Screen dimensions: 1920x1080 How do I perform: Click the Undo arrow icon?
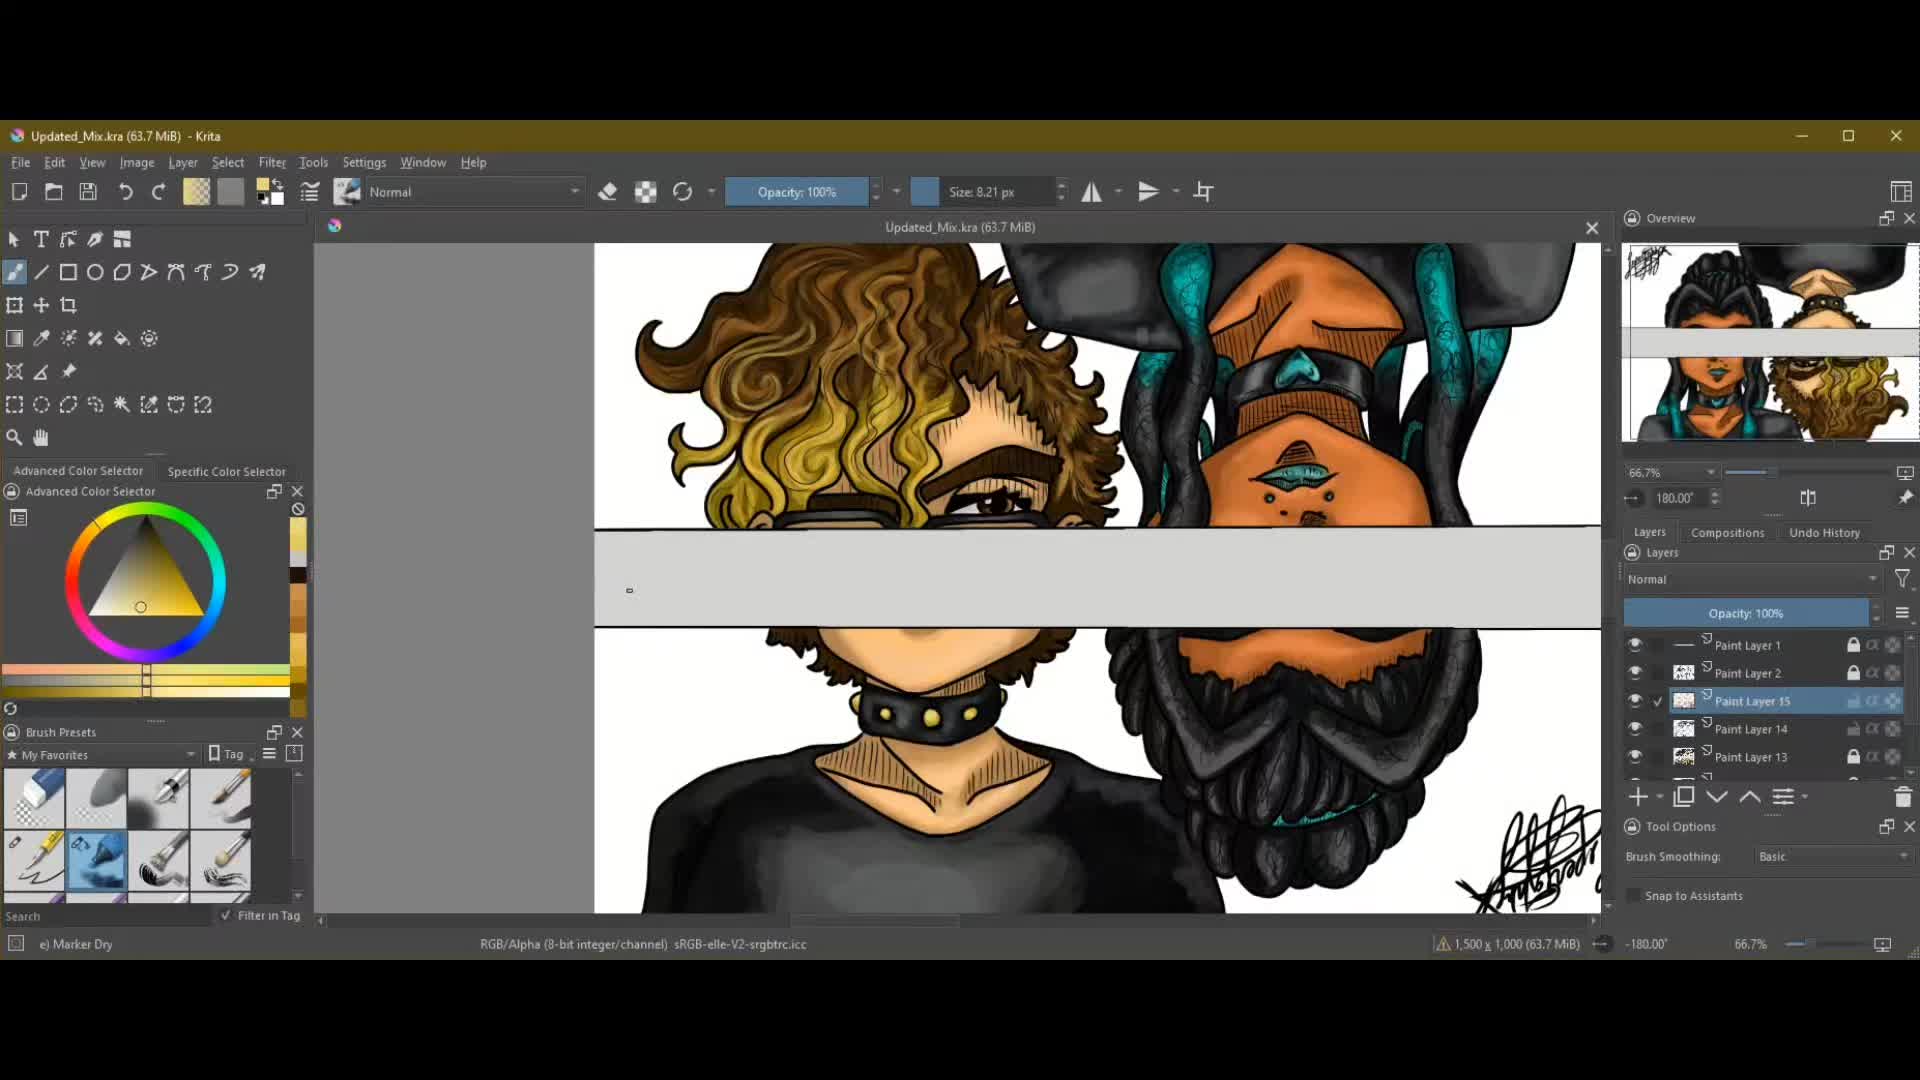pos(125,192)
